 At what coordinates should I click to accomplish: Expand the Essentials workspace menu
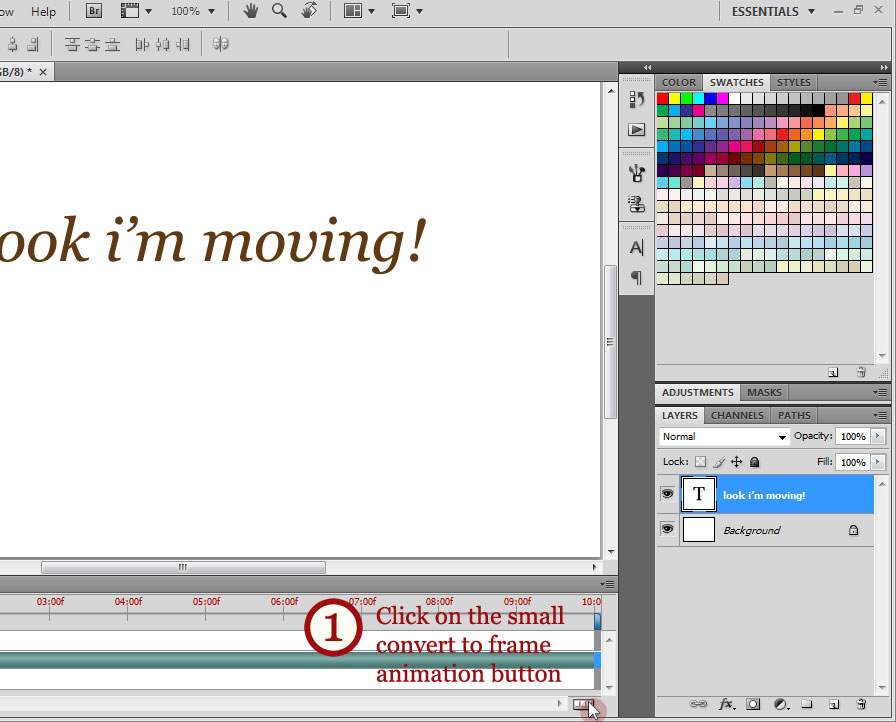coord(772,12)
